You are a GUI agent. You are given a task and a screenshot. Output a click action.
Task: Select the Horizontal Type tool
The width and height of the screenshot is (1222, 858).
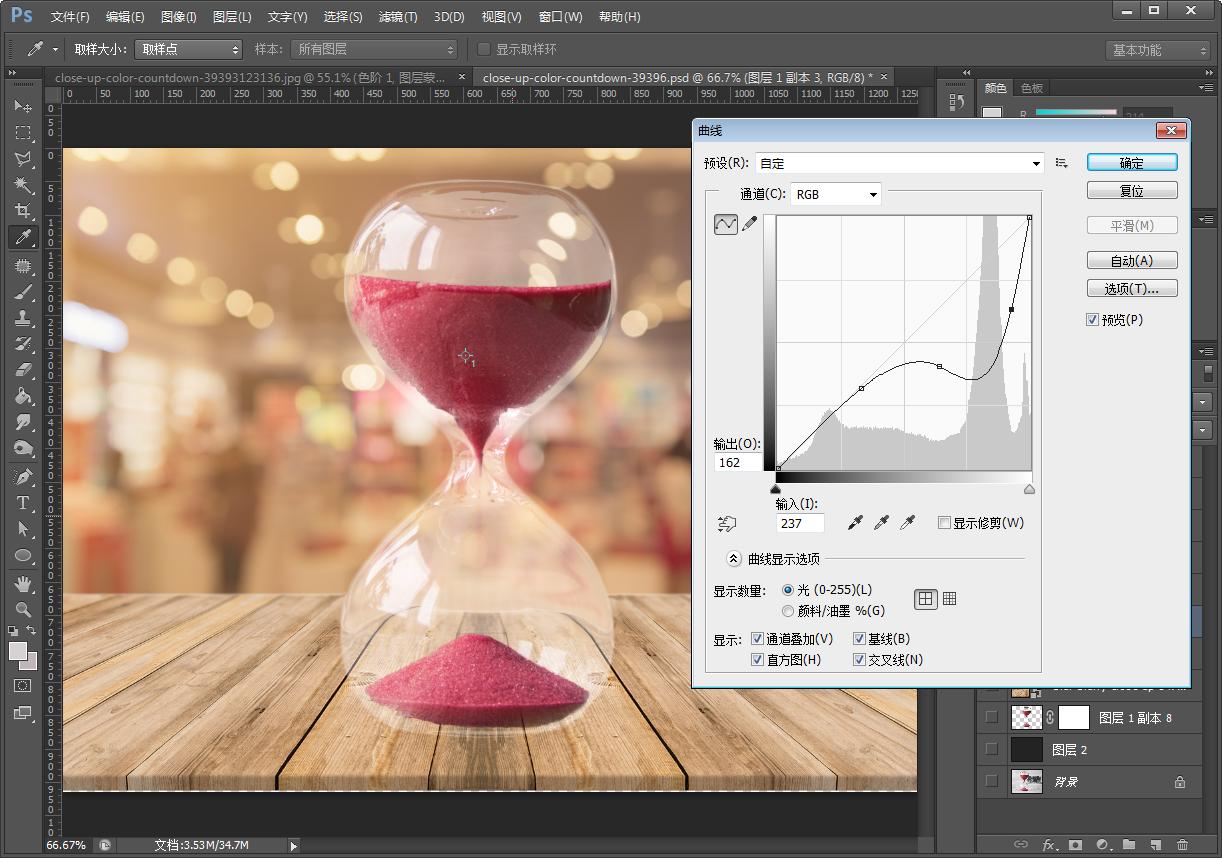pyautogui.click(x=23, y=503)
